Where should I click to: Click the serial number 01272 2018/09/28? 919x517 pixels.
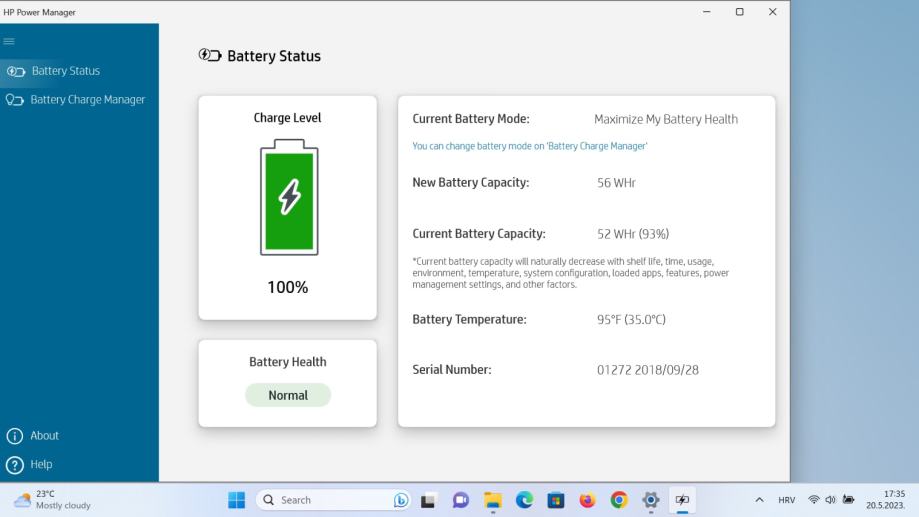coord(648,370)
